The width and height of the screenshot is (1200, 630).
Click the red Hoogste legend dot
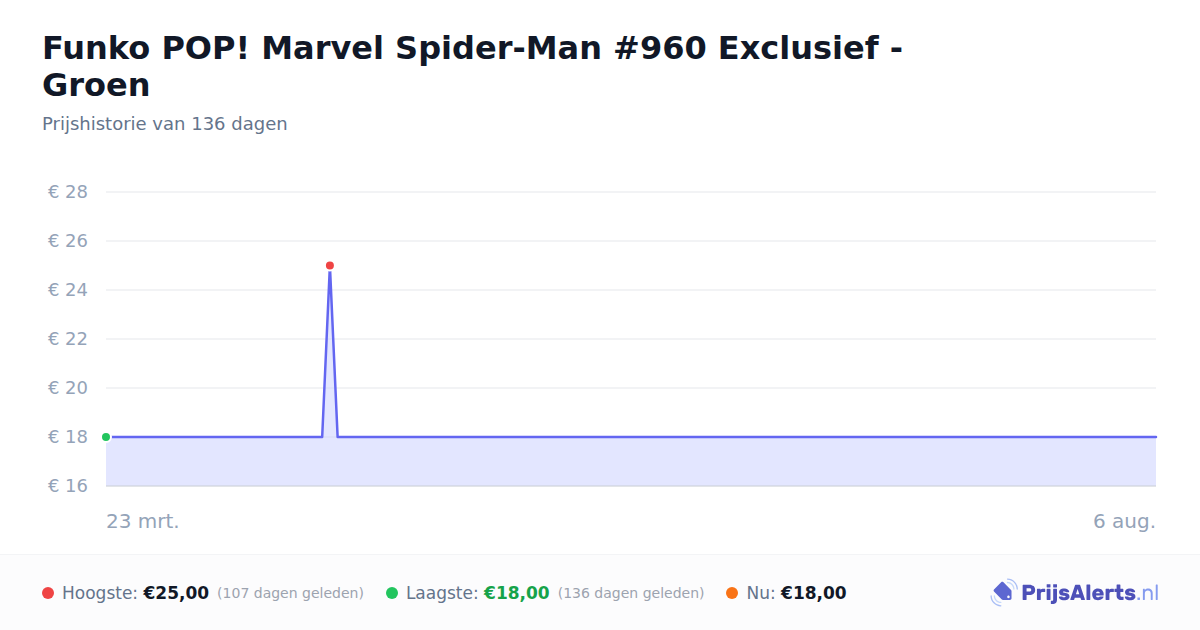tap(48, 593)
